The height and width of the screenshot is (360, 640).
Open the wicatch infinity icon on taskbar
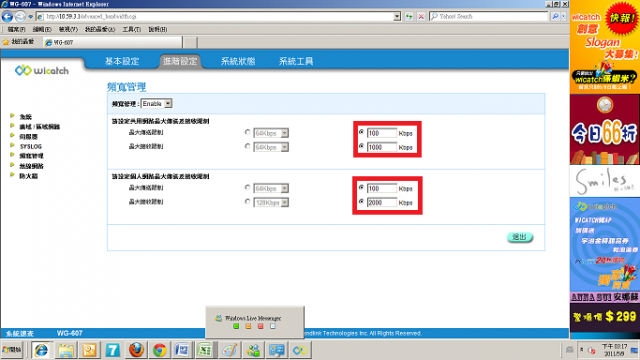(x=300, y=350)
